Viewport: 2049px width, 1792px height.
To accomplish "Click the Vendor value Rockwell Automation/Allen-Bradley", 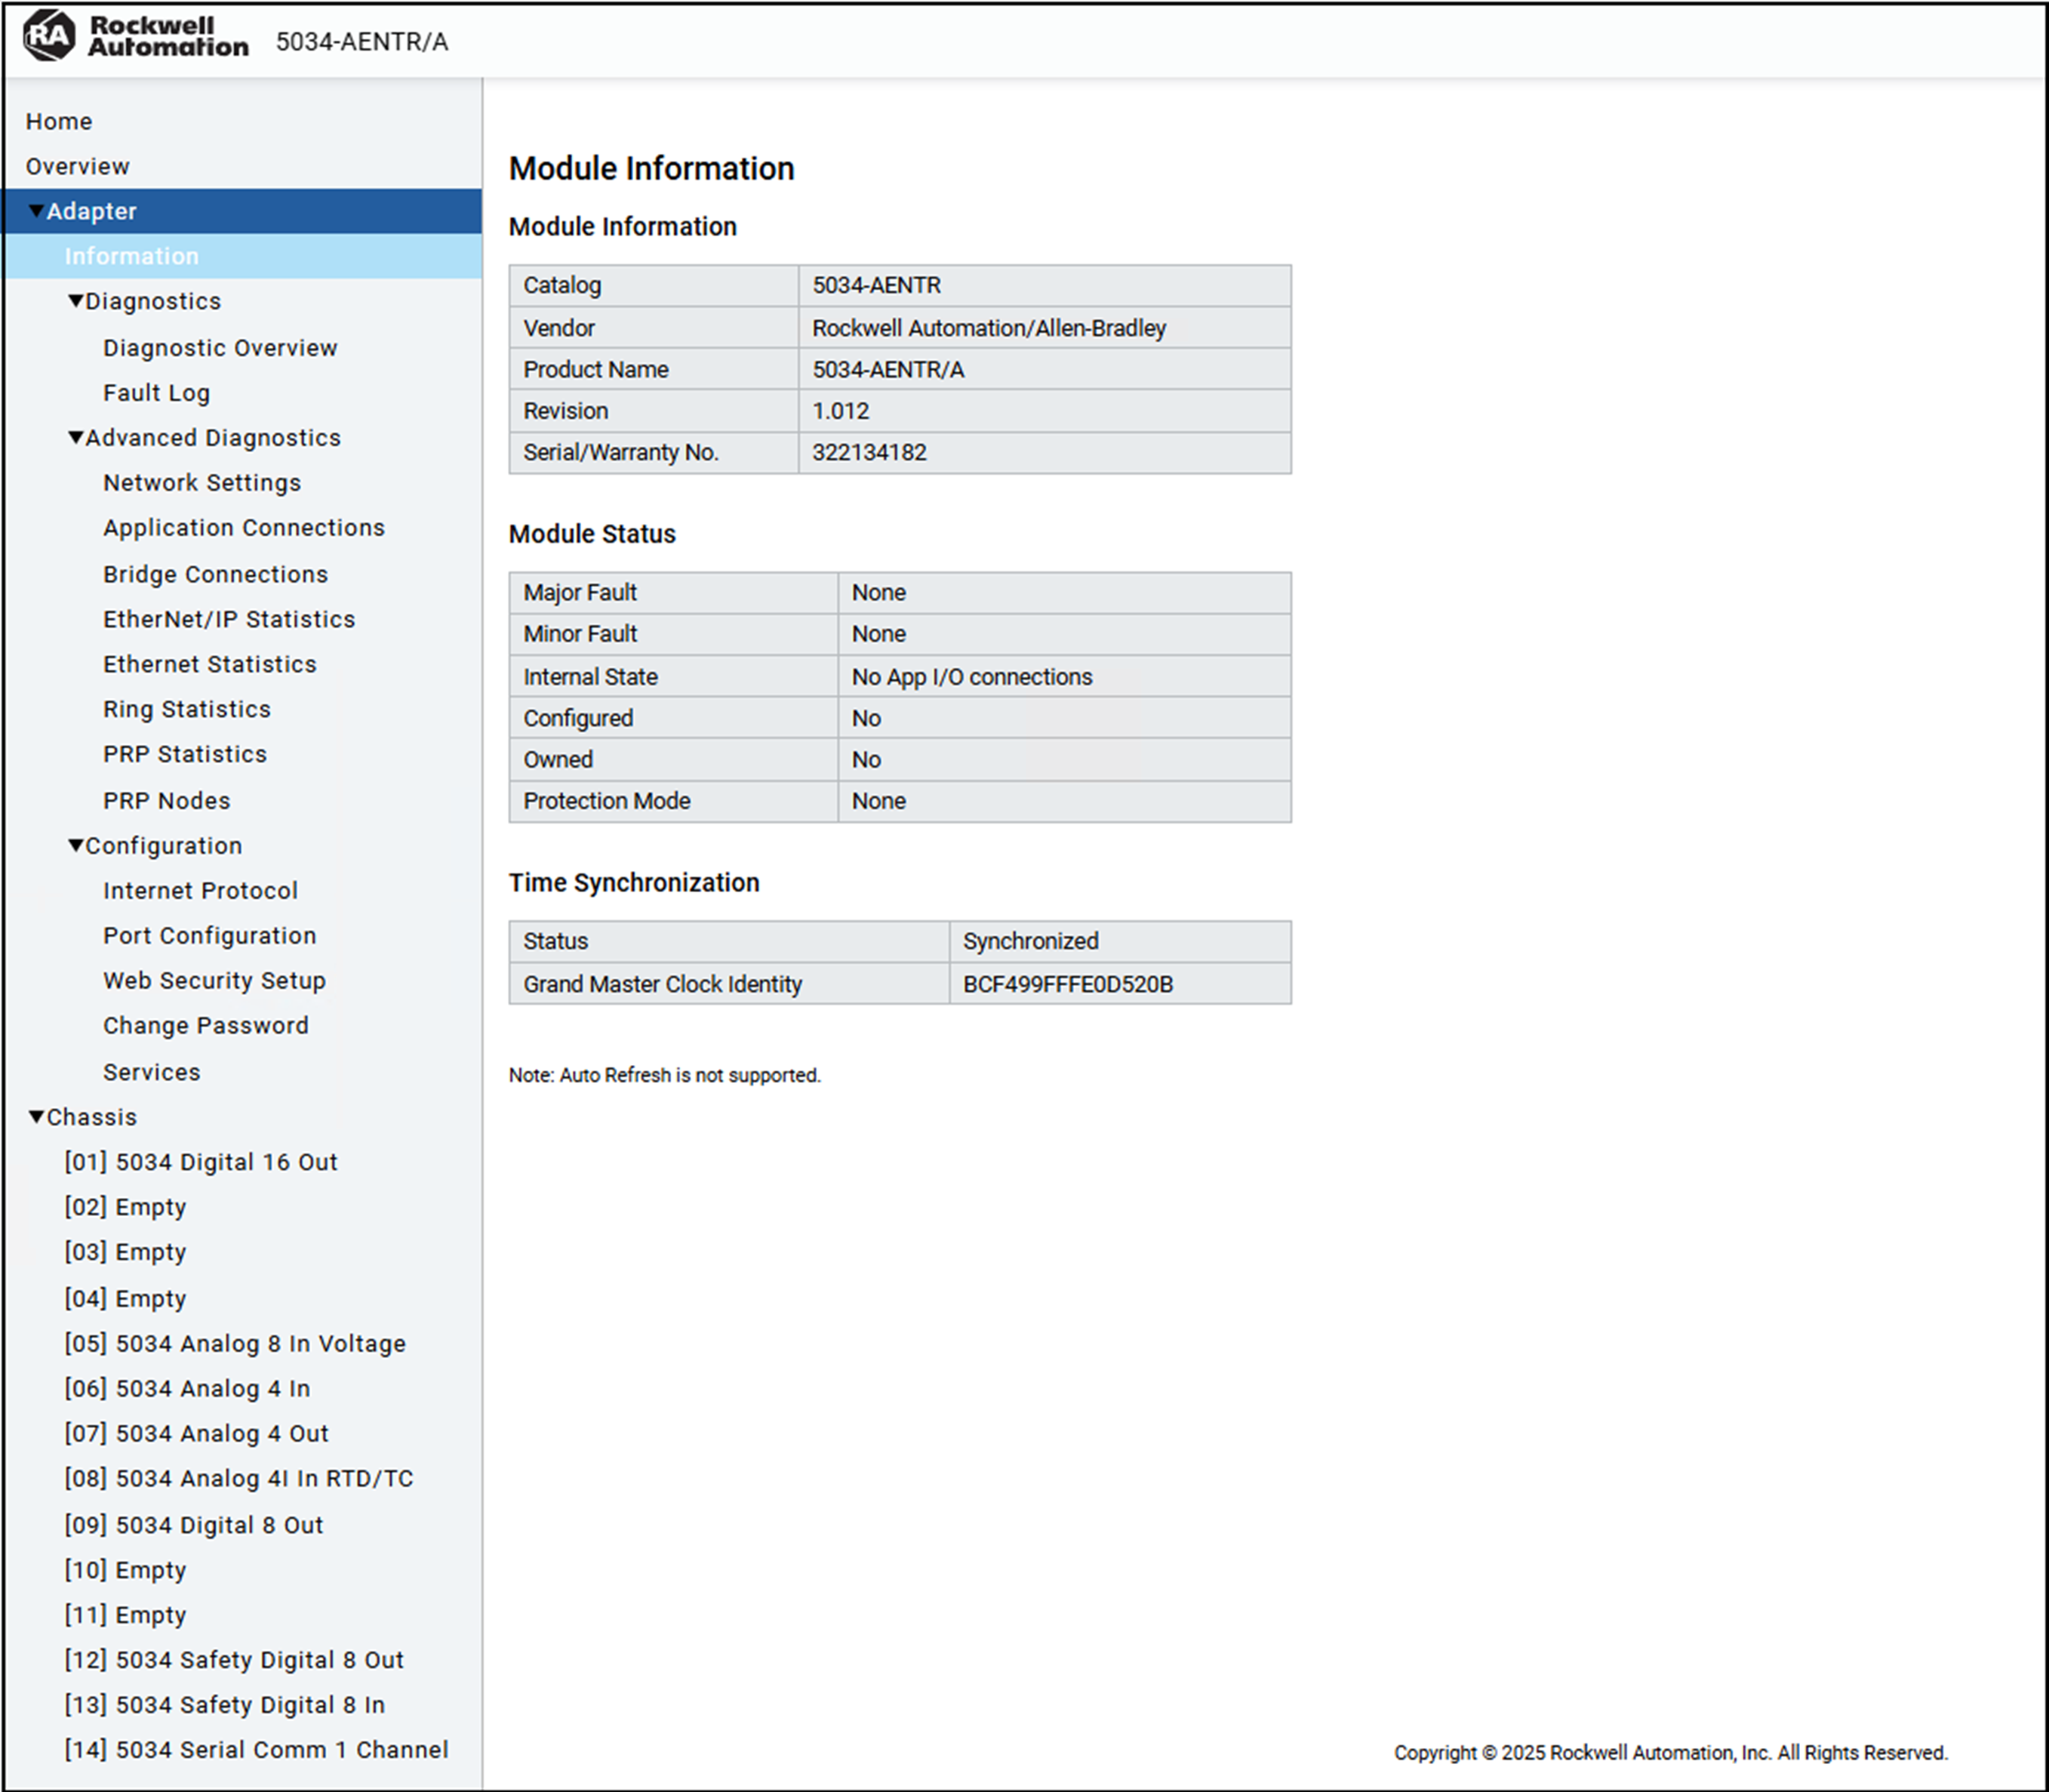I will click(x=989, y=328).
